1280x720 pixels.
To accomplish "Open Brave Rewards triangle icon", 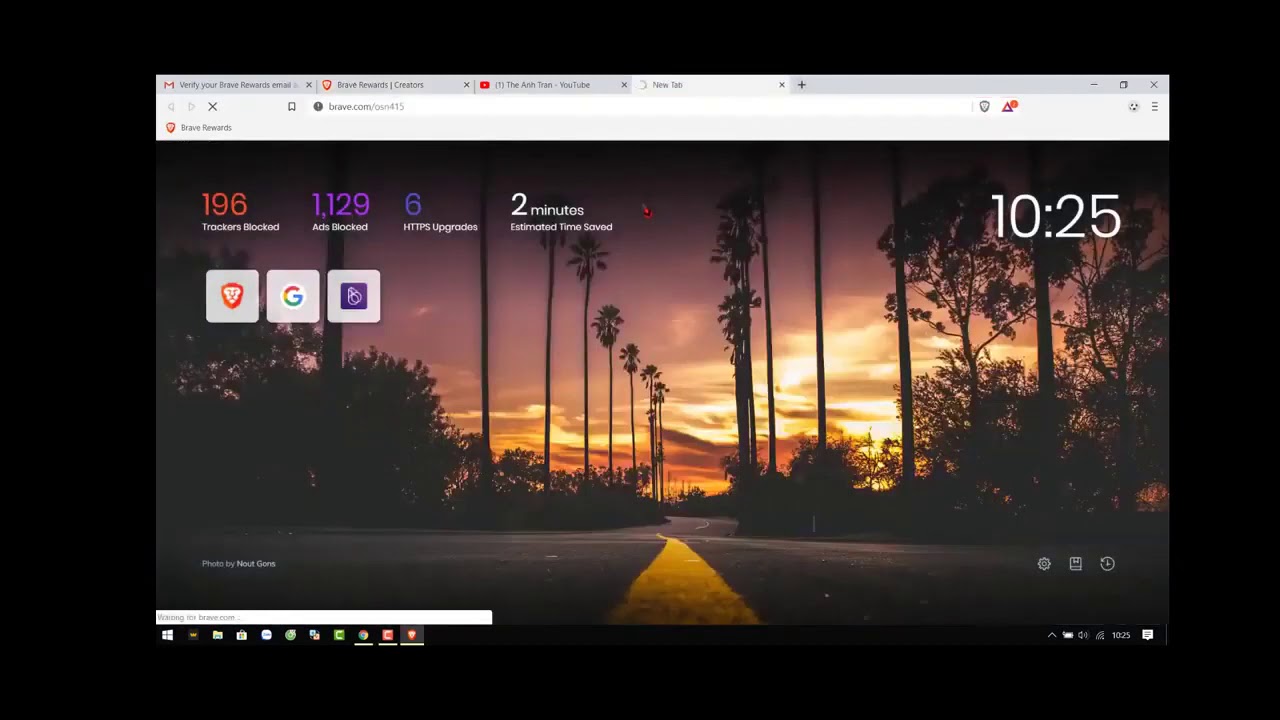I will (1008, 106).
